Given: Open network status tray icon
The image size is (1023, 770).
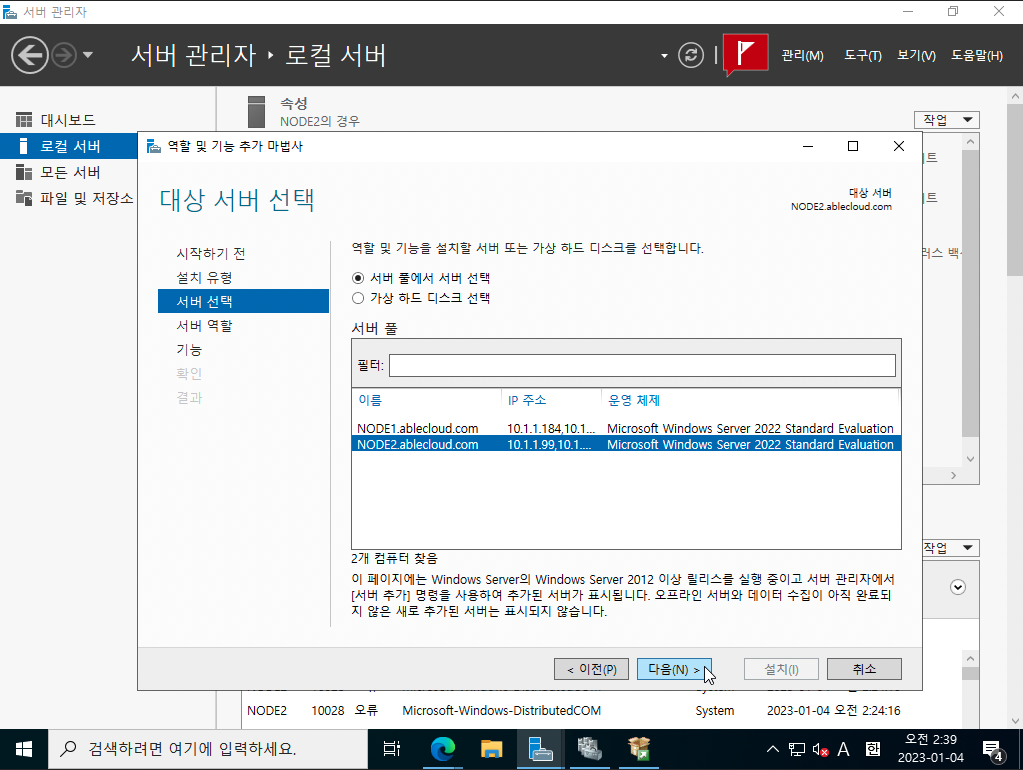Looking at the screenshot, I should pyautogui.click(x=797, y=749).
